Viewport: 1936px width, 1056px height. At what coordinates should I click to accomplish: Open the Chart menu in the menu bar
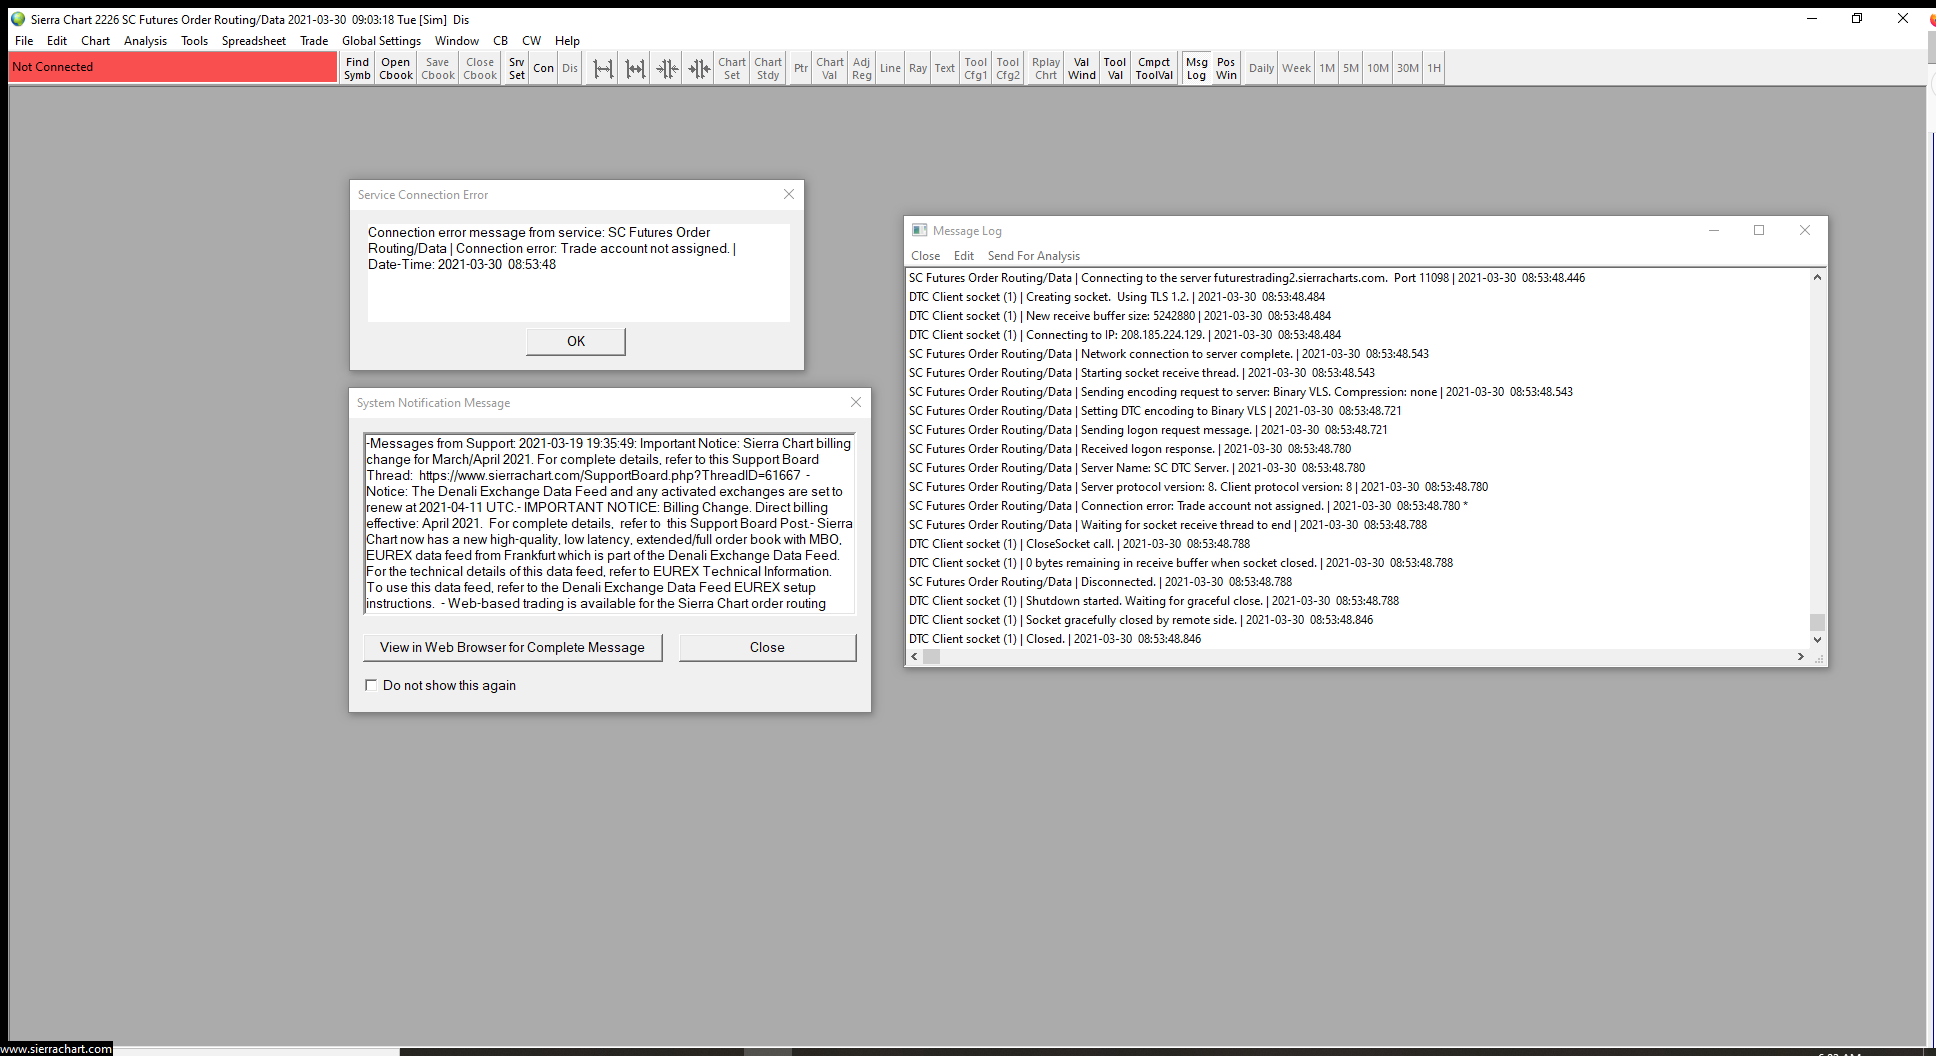pos(96,41)
